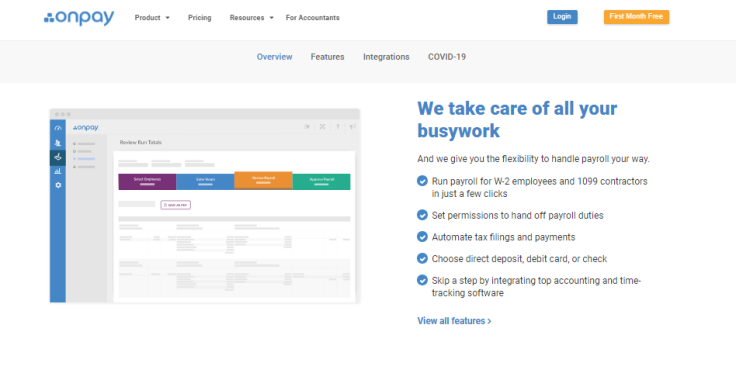Switch to the Features tab
736x380 pixels.
327,57
